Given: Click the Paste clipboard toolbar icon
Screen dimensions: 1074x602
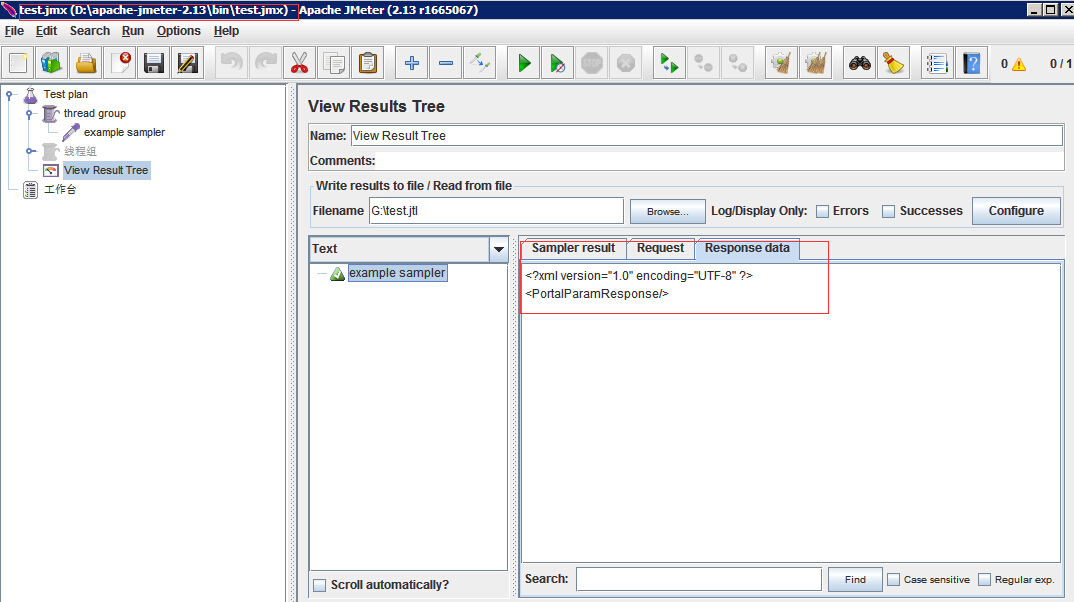Looking at the screenshot, I should [368, 63].
